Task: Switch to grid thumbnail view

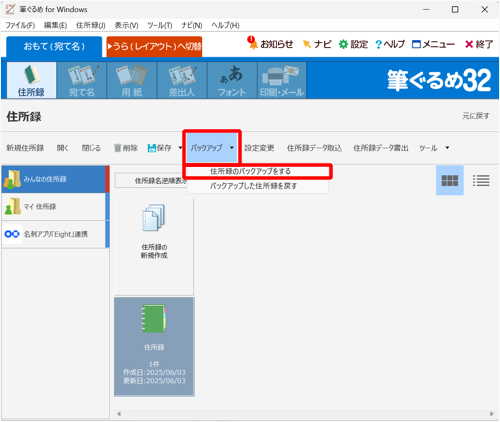Action: click(450, 180)
